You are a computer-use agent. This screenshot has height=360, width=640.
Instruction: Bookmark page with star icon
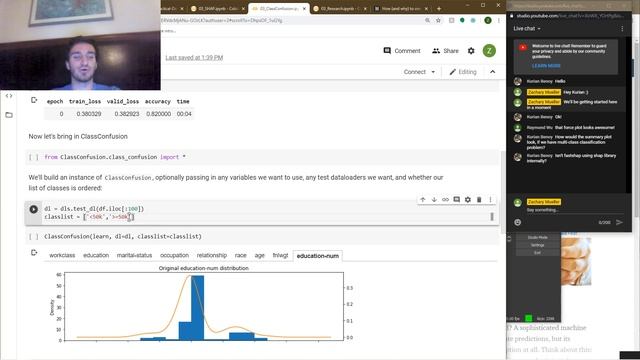click(x=438, y=20)
